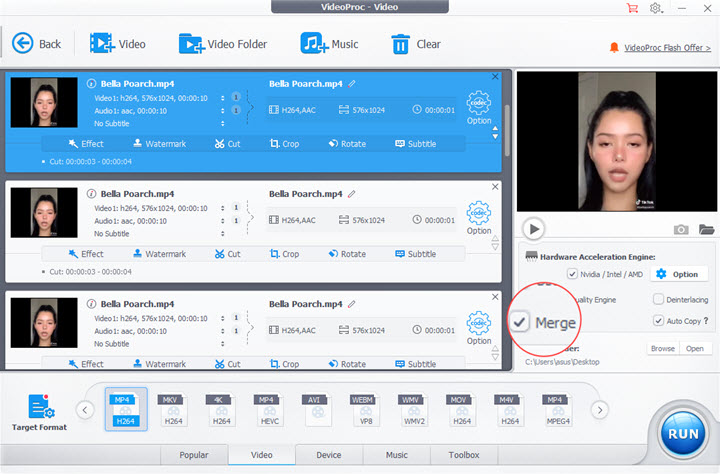The width and height of the screenshot is (720, 474).
Task: Select AVI format
Action: coord(317,409)
